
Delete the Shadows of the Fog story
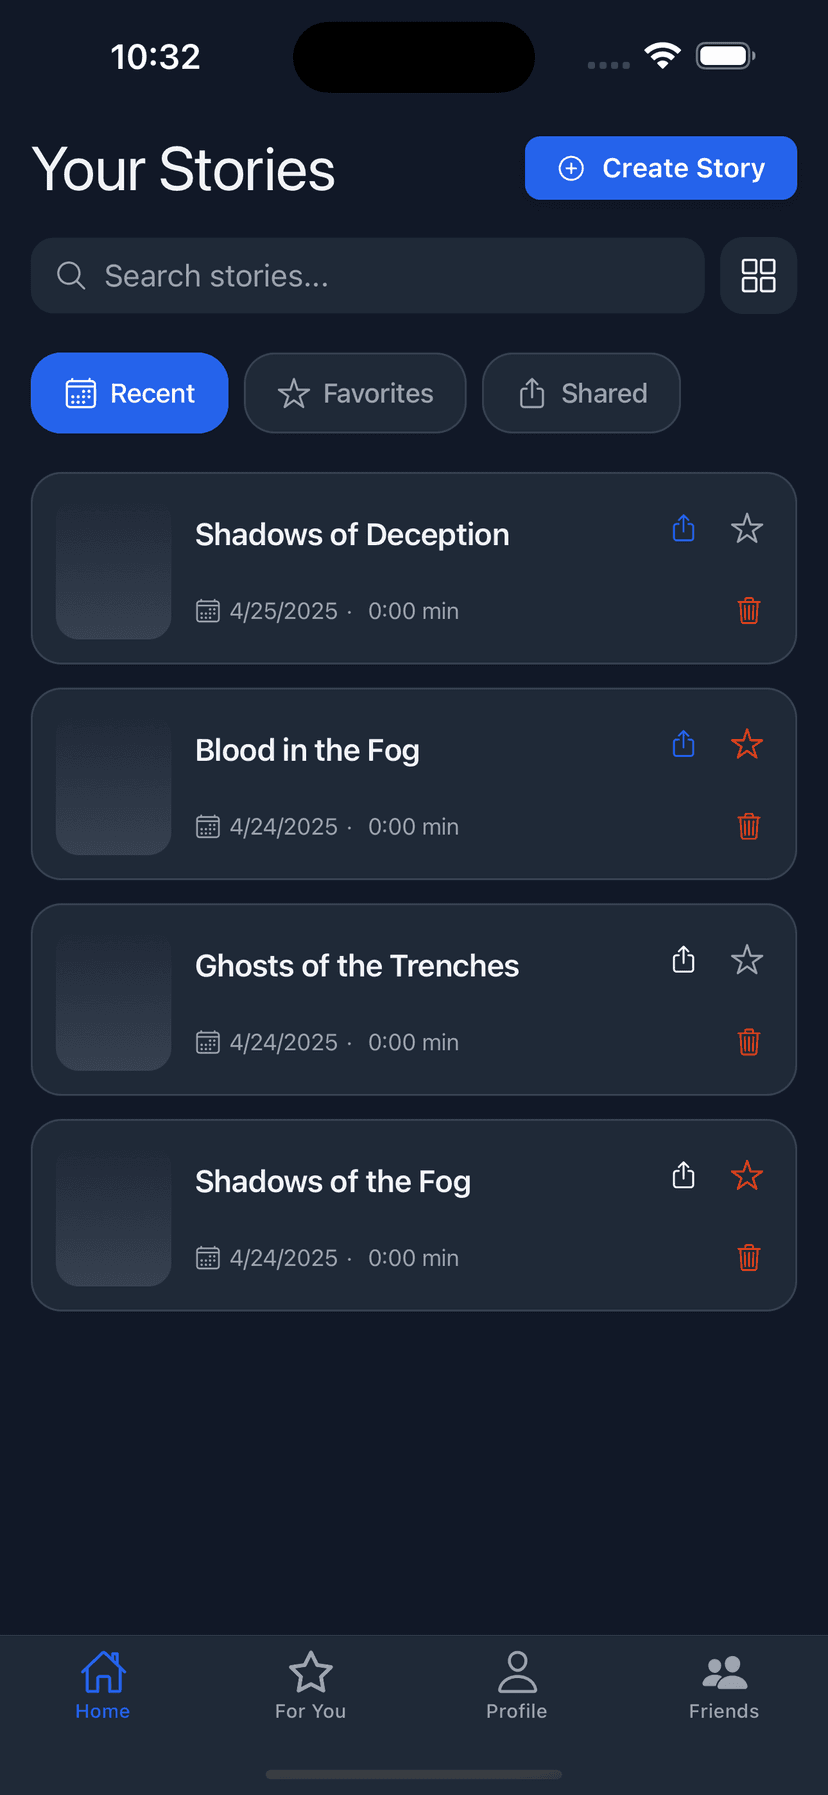point(748,1257)
